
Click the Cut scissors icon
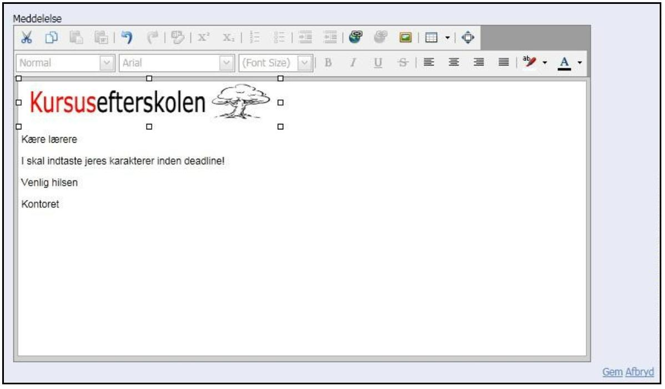26,38
